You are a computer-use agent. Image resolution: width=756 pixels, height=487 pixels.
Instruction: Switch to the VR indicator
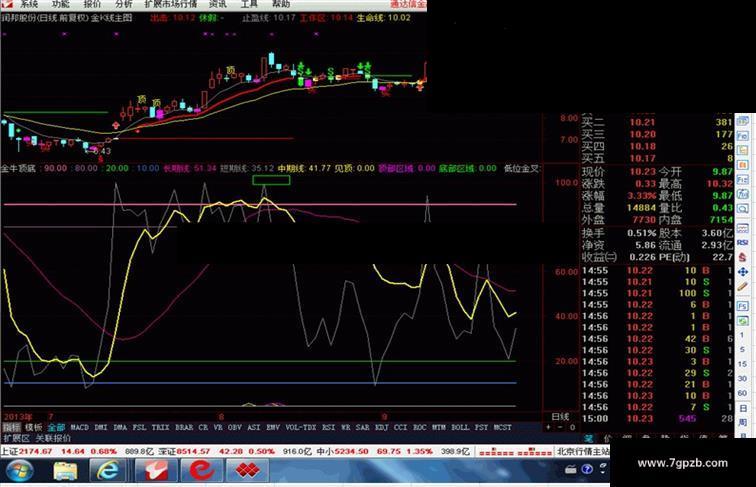tap(218, 427)
